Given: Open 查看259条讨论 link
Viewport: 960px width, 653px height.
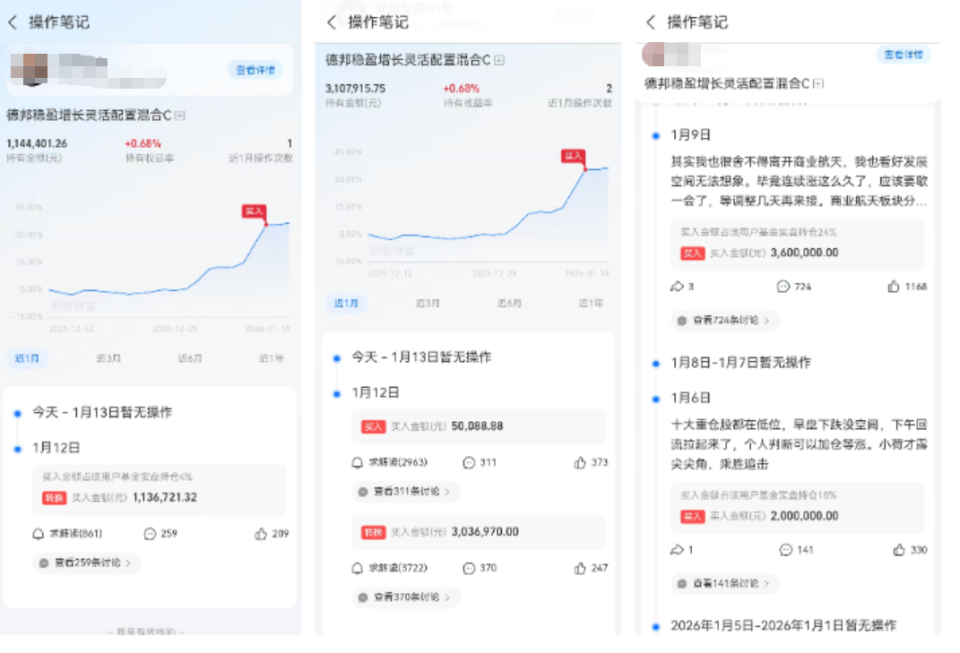Looking at the screenshot, I should (x=82, y=563).
